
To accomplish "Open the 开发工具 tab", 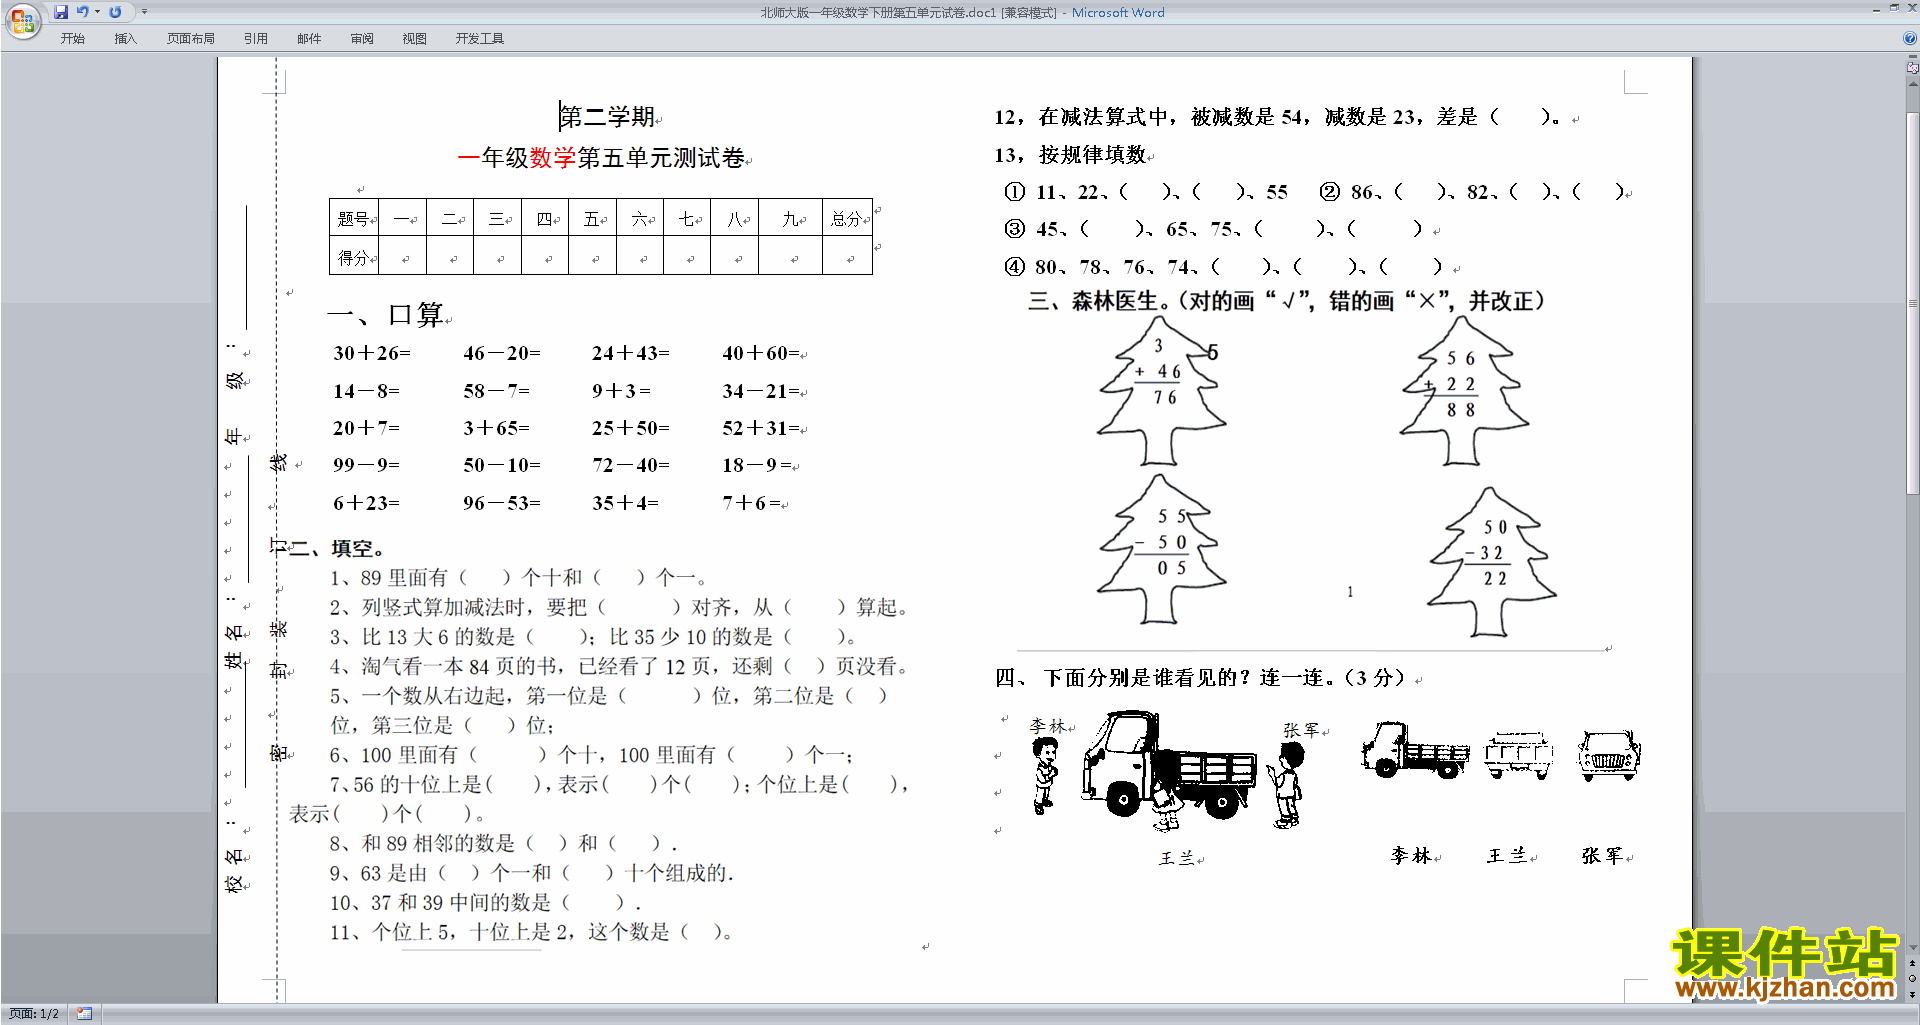I will pos(480,39).
